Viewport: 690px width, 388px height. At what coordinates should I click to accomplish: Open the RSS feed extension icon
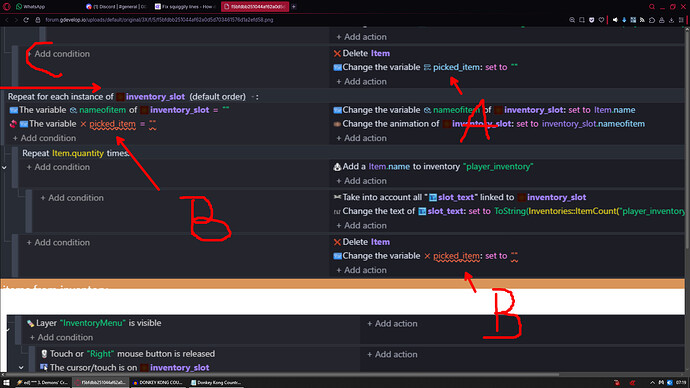(642, 20)
